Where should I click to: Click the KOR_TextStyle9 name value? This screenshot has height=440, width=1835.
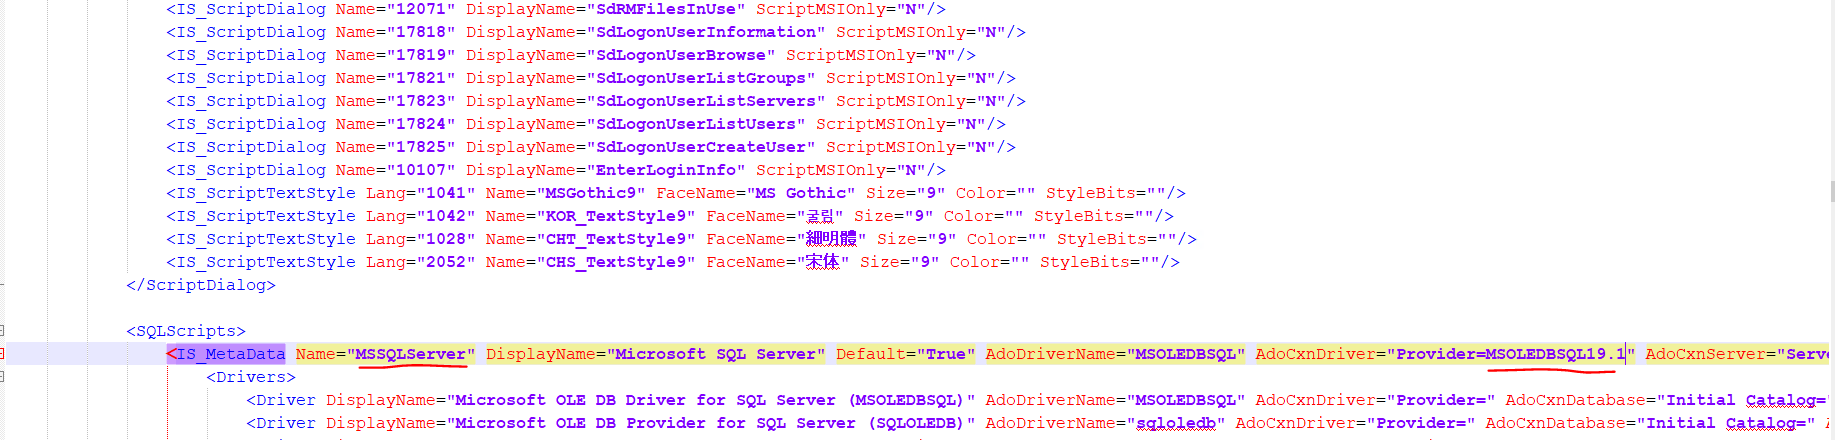615,216
